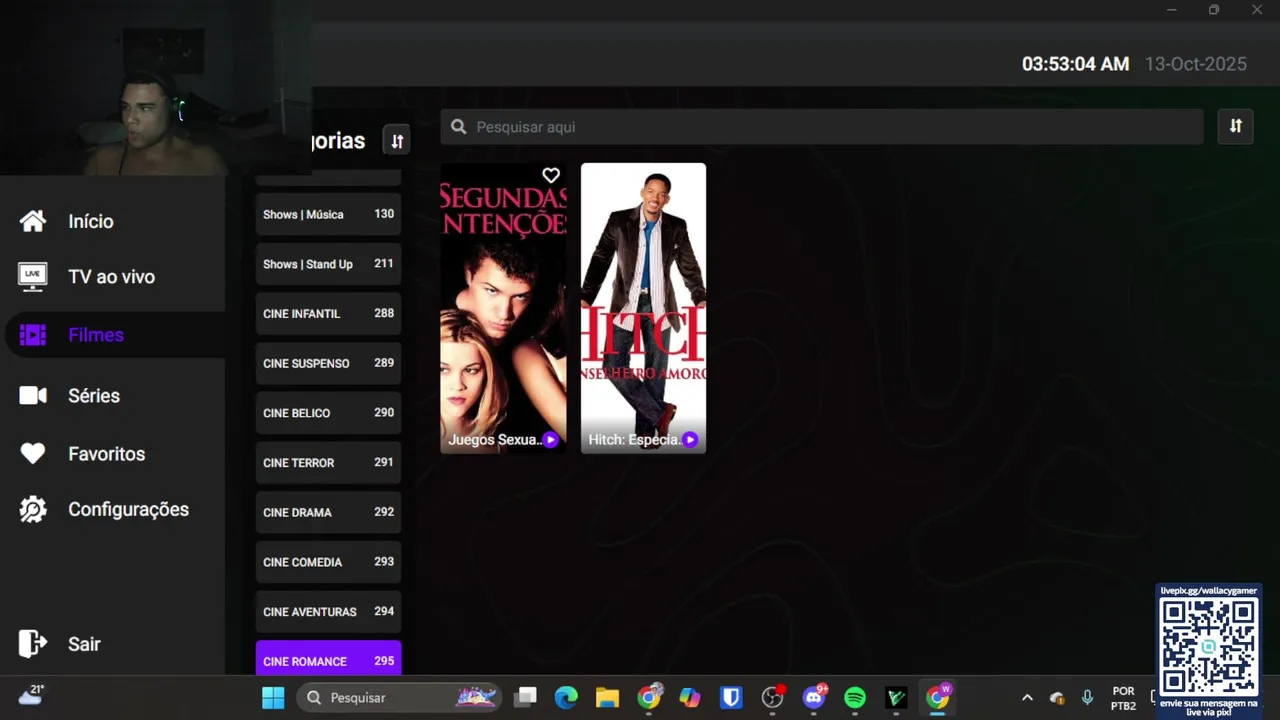Screen dimensions: 1280x720
Task: Select CINE SUSPENSO category
Action: pos(328,363)
